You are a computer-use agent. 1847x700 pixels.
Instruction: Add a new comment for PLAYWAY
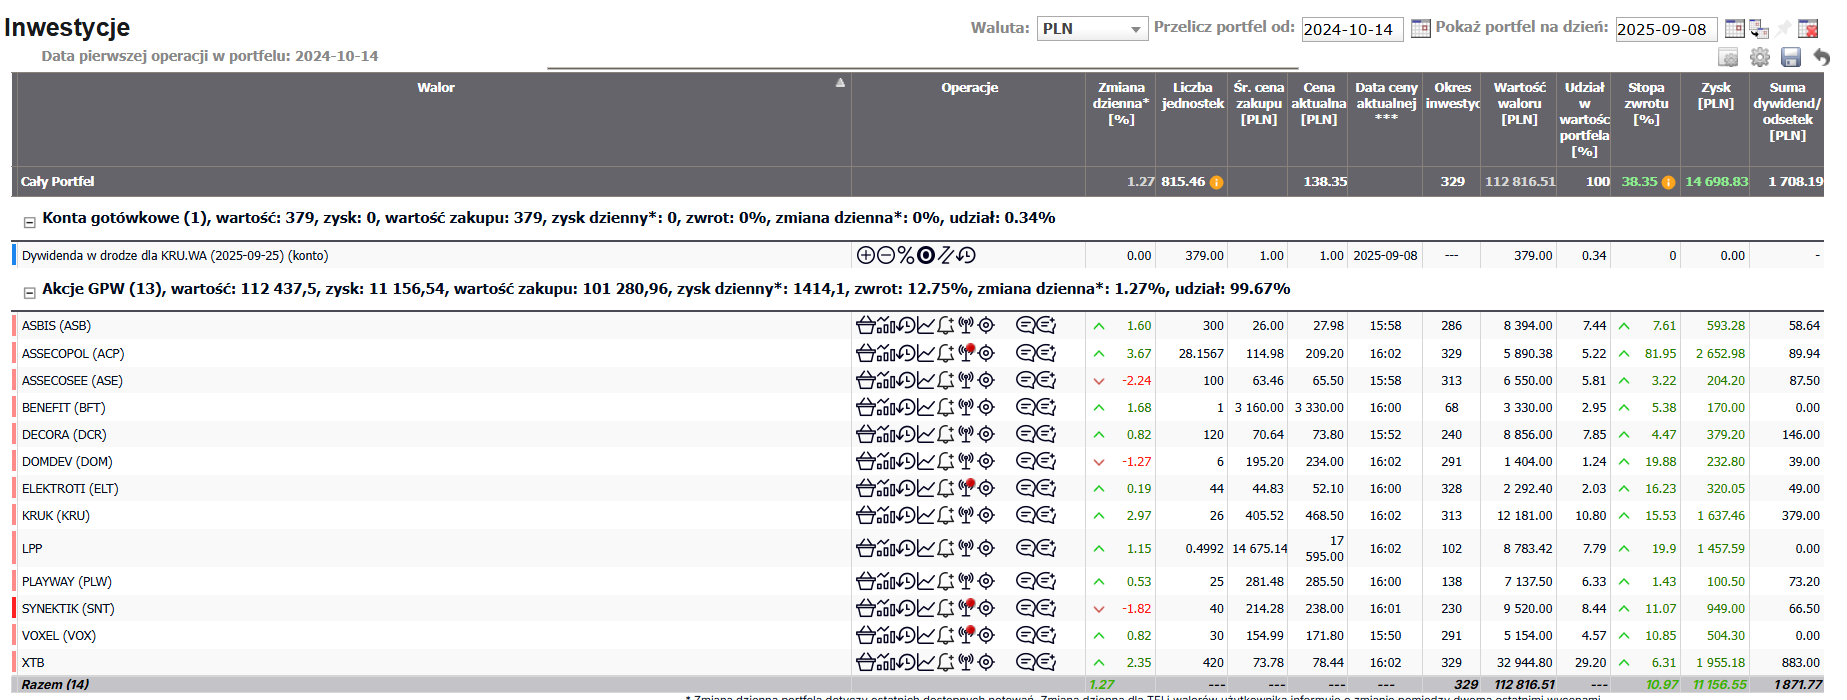(1046, 582)
